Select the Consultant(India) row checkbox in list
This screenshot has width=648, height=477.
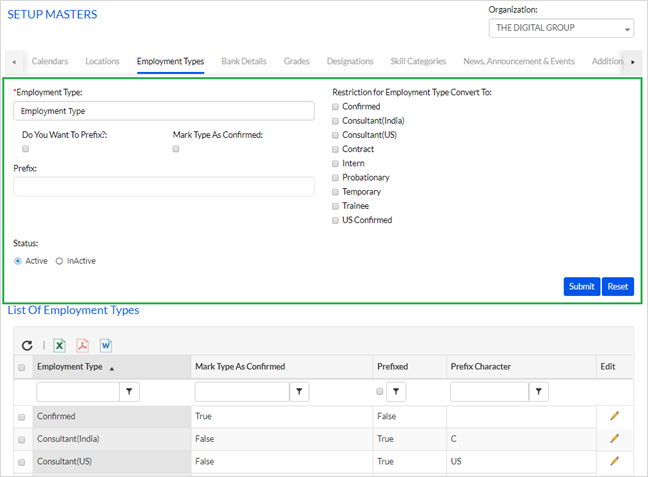pyautogui.click(x=21, y=440)
